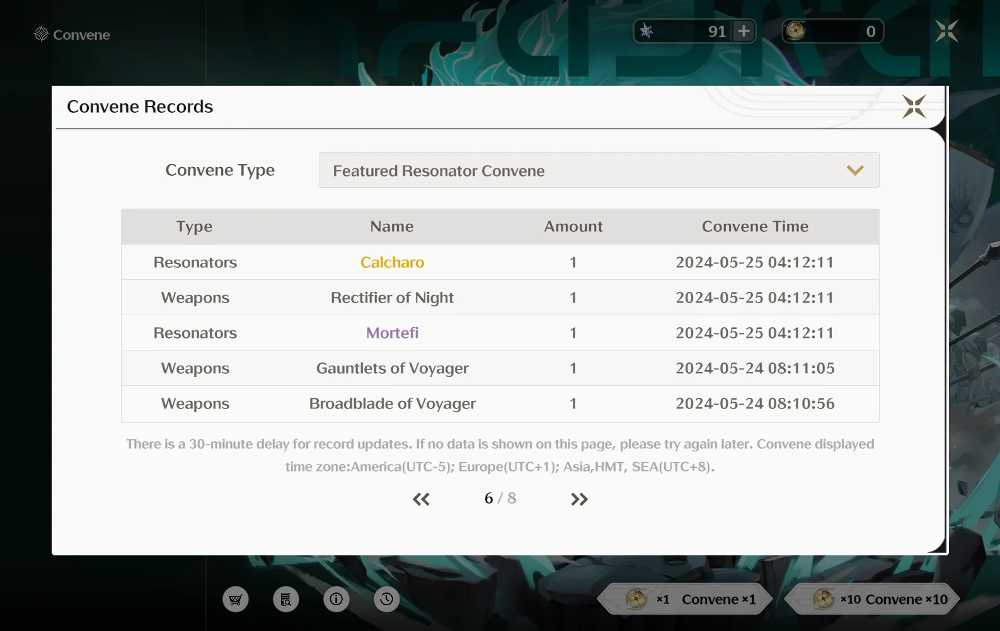Go to previous records page
This screenshot has height=631, width=1000.
pyautogui.click(x=421, y=499)
